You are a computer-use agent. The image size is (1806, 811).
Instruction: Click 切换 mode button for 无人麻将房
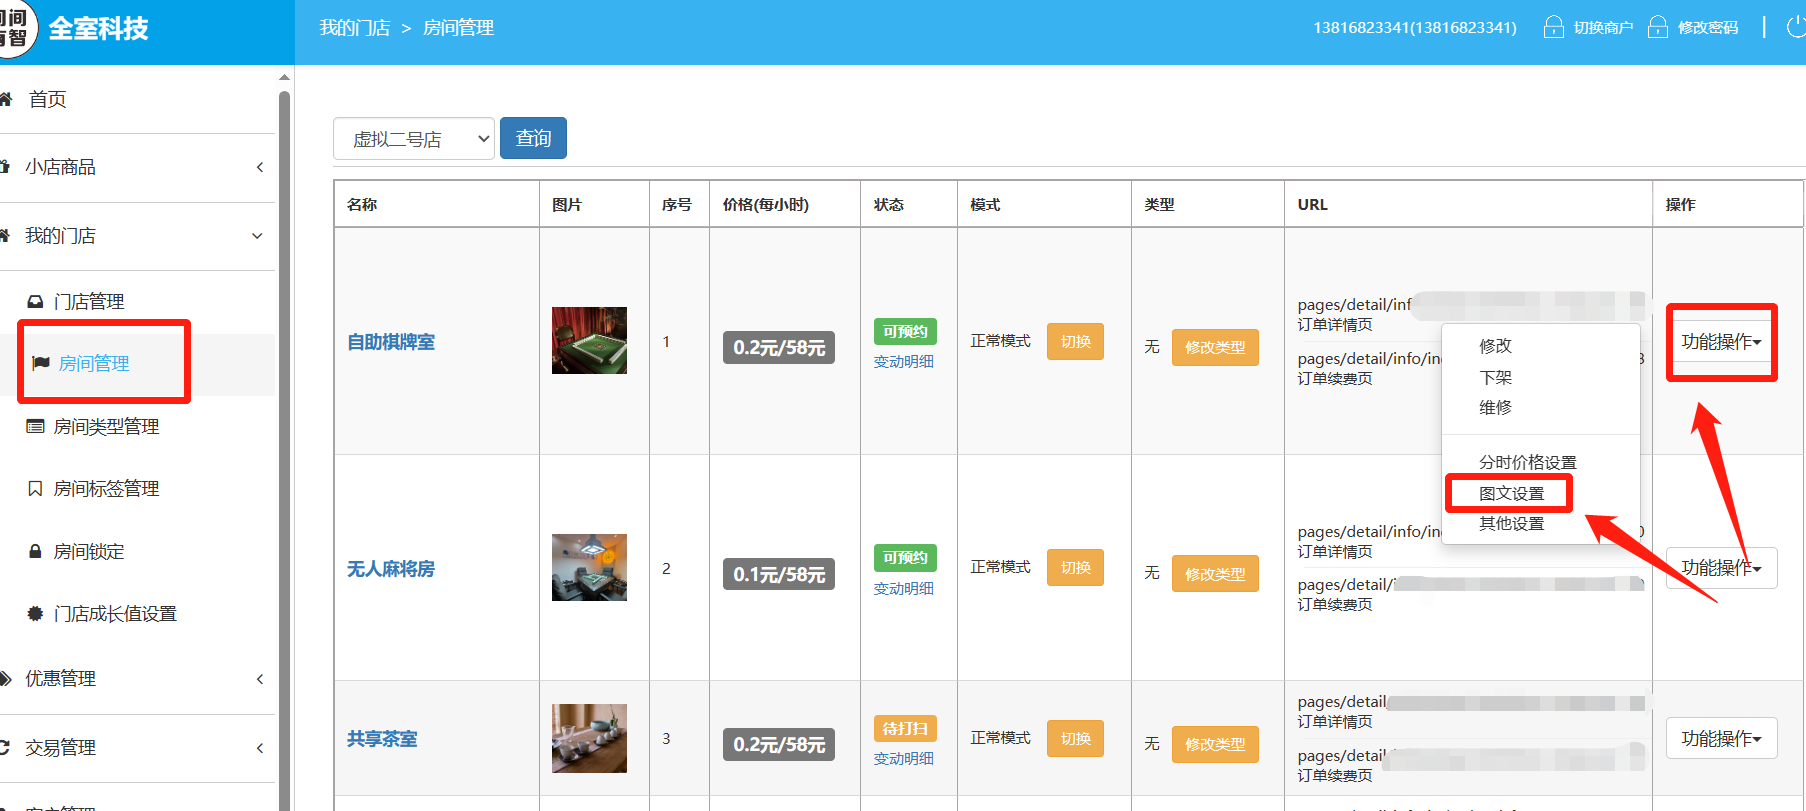click(1075, 567)
